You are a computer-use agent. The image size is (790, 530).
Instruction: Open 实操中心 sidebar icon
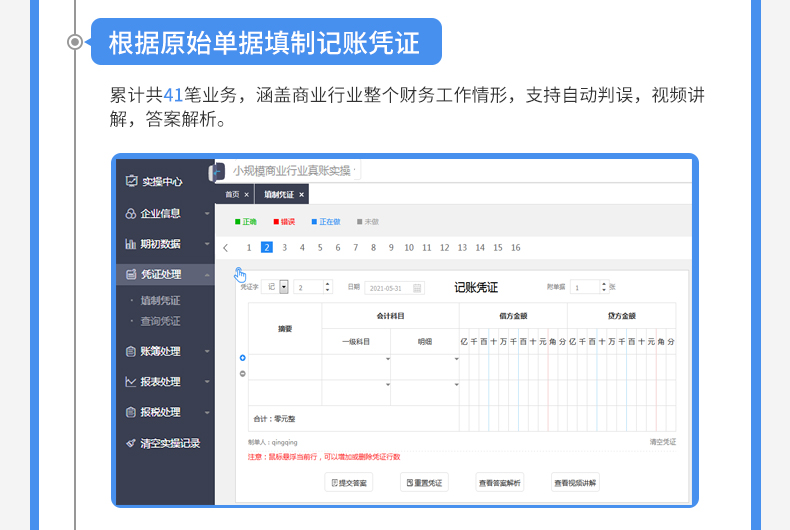(x=131, y=181)
